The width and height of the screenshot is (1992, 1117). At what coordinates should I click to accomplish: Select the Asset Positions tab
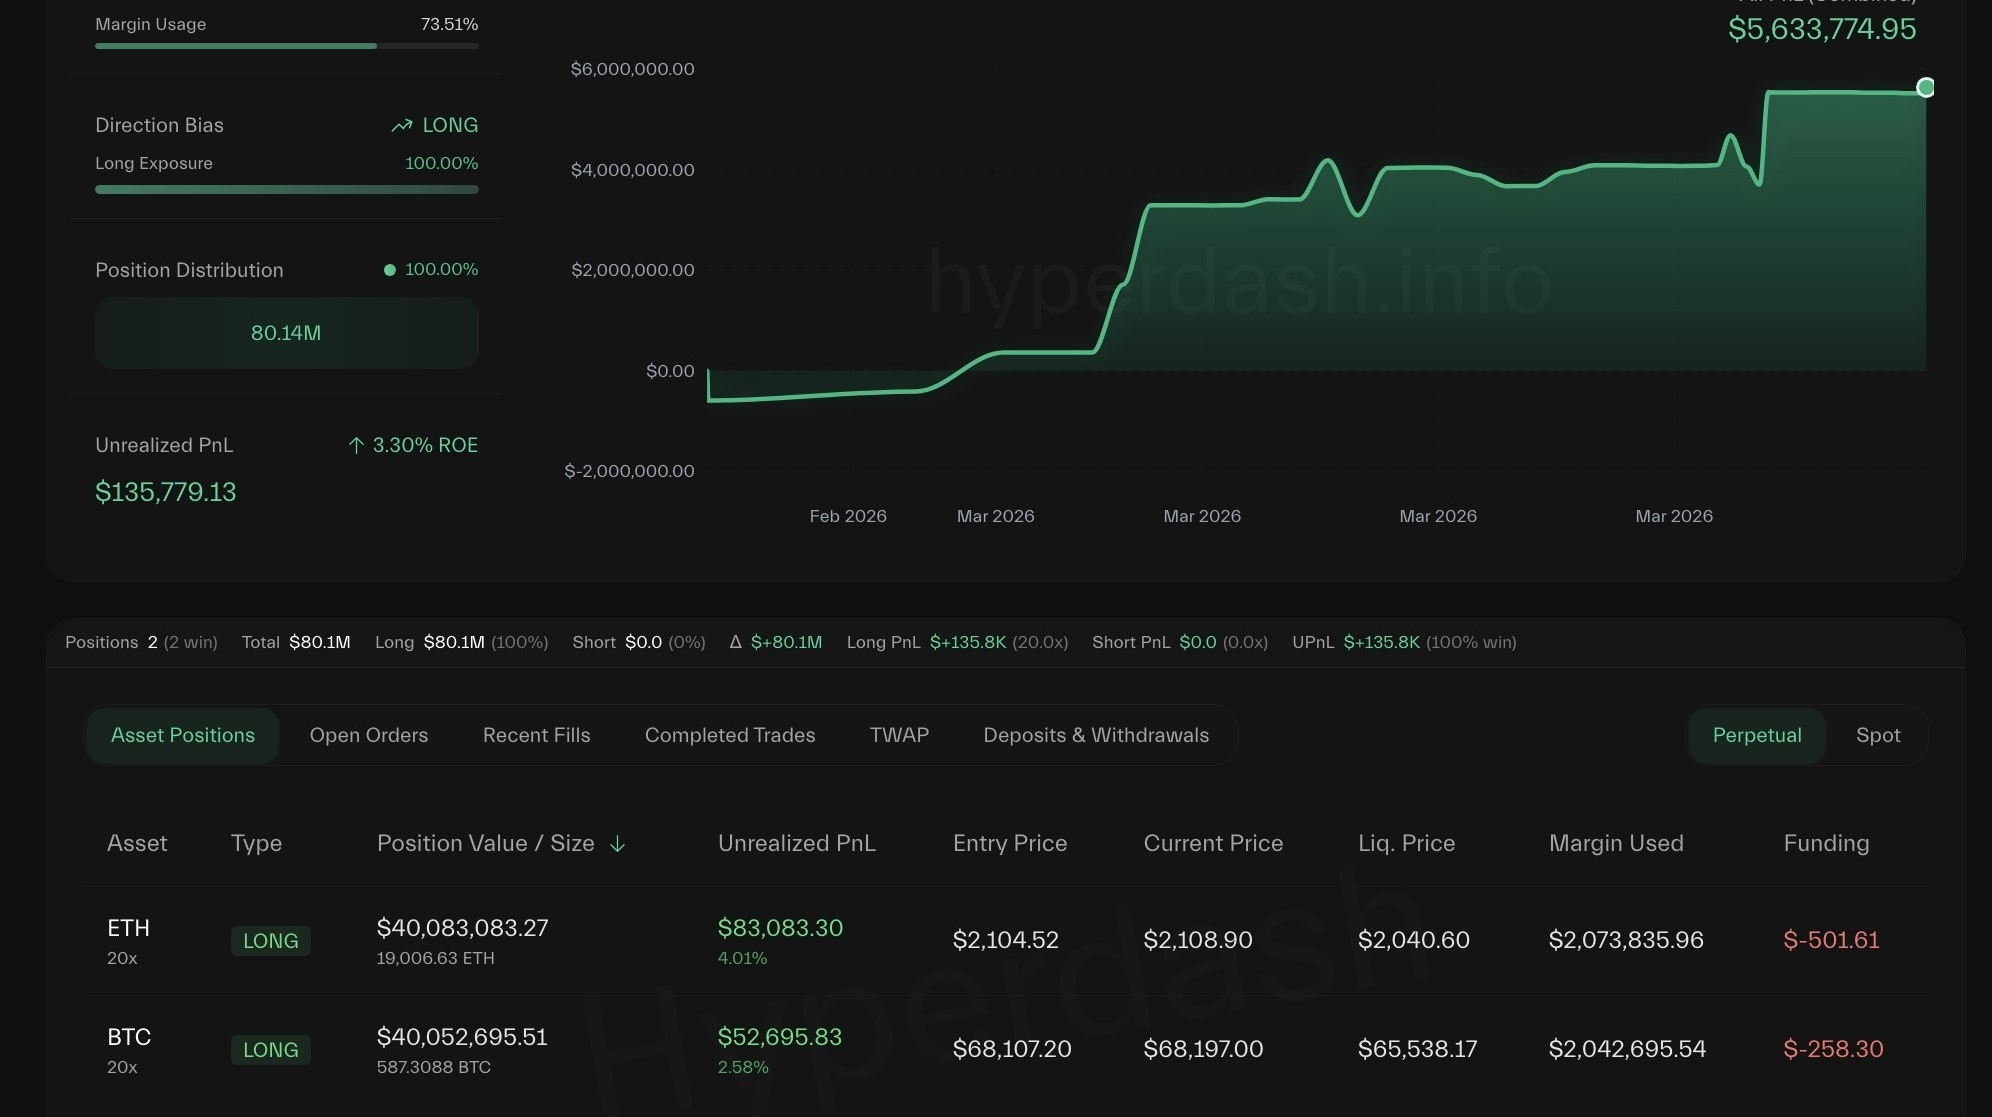182,736
